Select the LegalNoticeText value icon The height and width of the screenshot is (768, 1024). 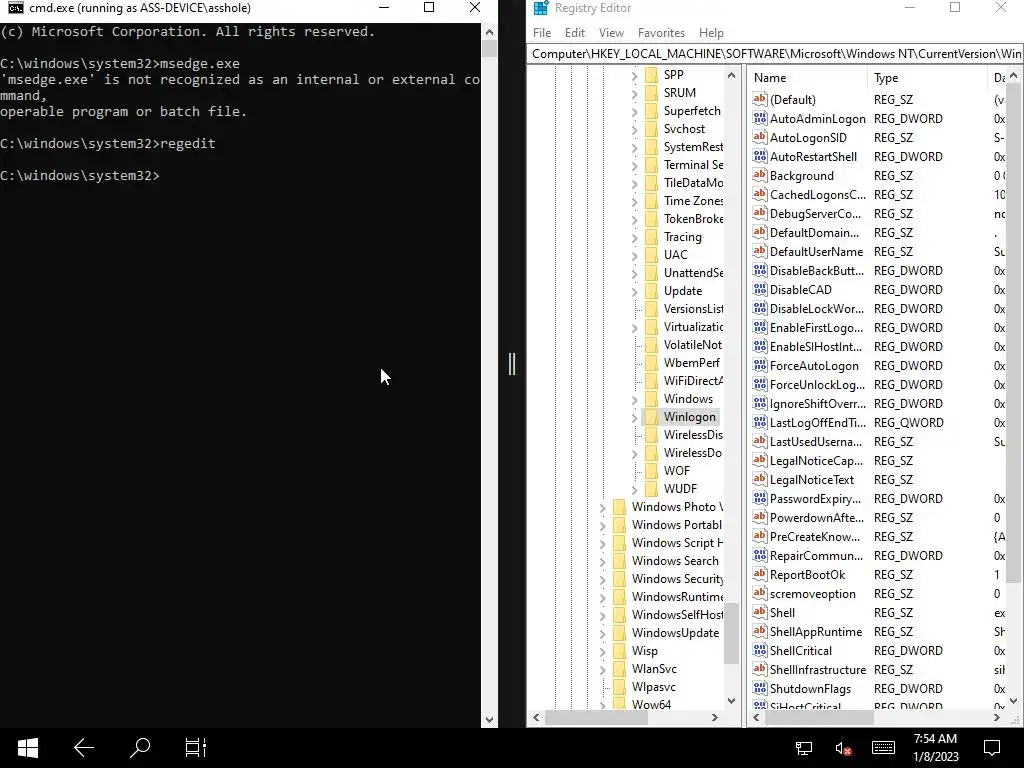coord(760,479)
